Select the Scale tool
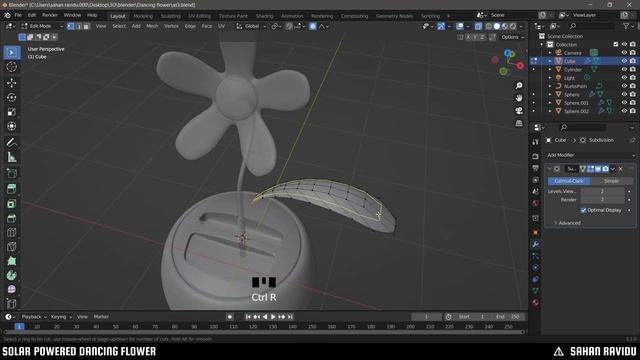The image size is (640, 360). click(x=11, y=111)
